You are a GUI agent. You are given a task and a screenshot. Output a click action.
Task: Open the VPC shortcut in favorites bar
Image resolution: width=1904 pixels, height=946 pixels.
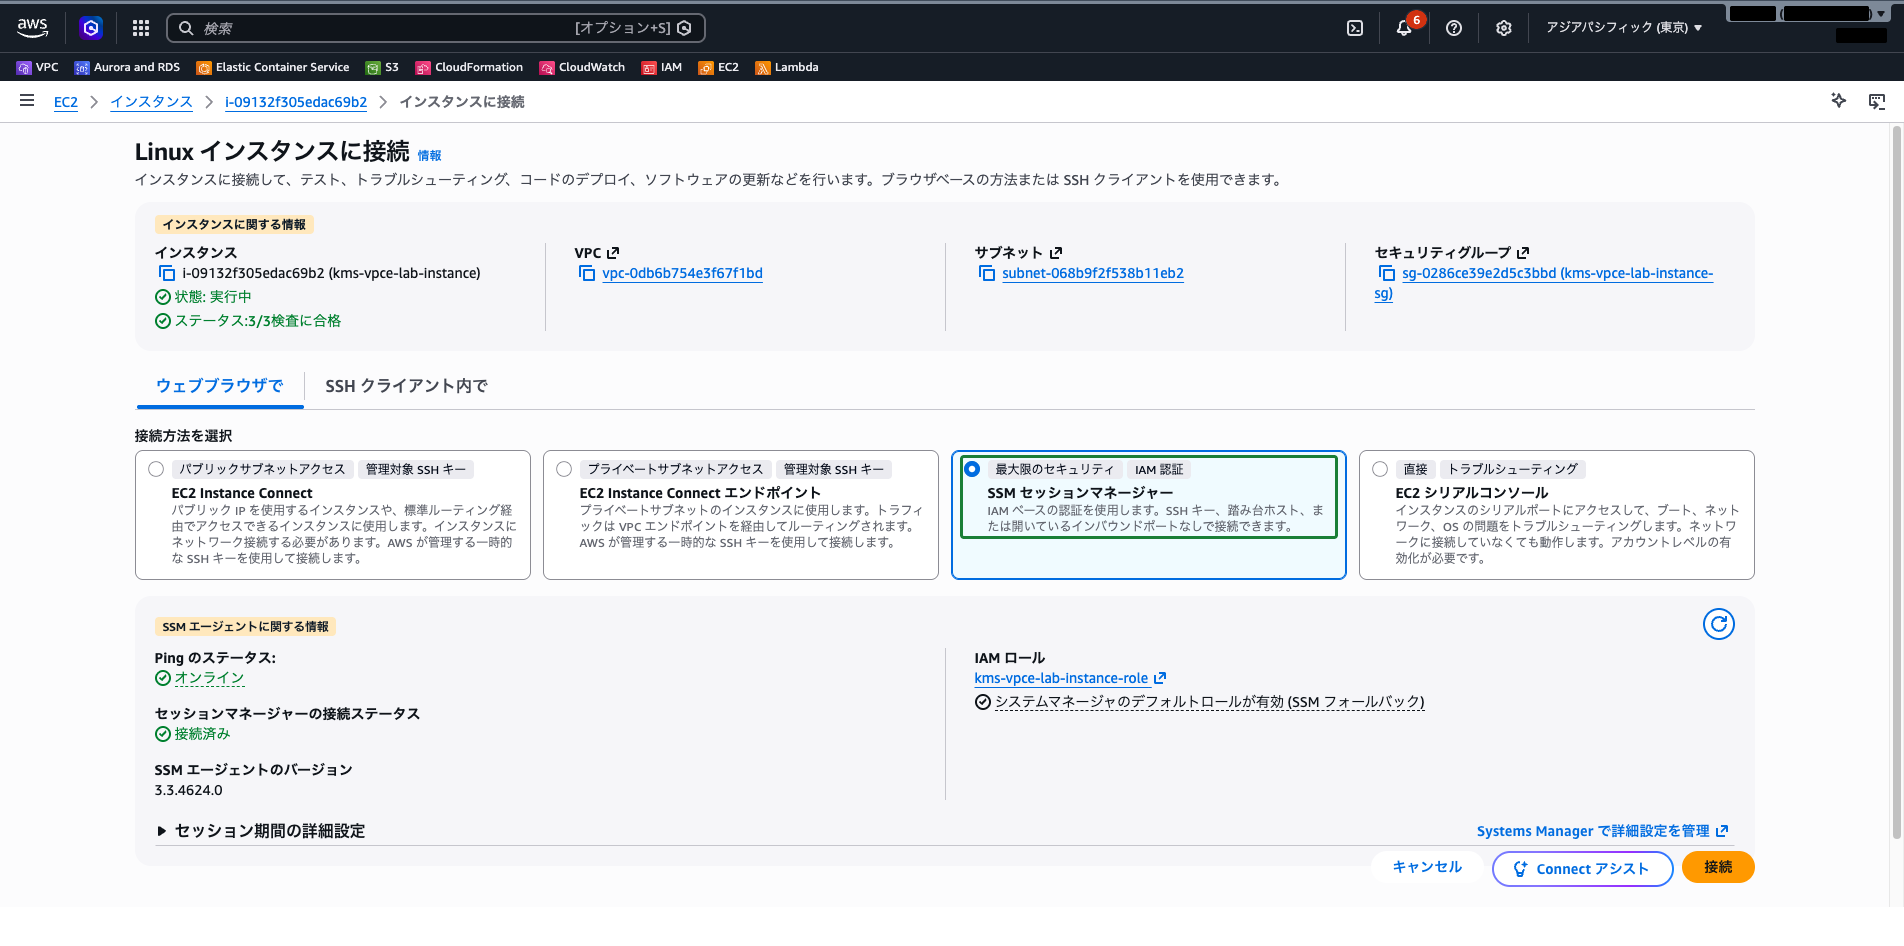point(37,67)
